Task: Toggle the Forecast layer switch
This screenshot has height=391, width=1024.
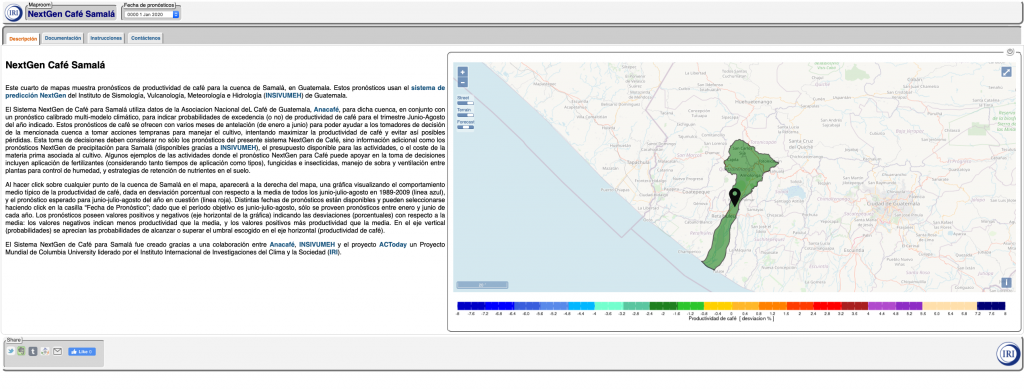Action: [x=466, y=127]
